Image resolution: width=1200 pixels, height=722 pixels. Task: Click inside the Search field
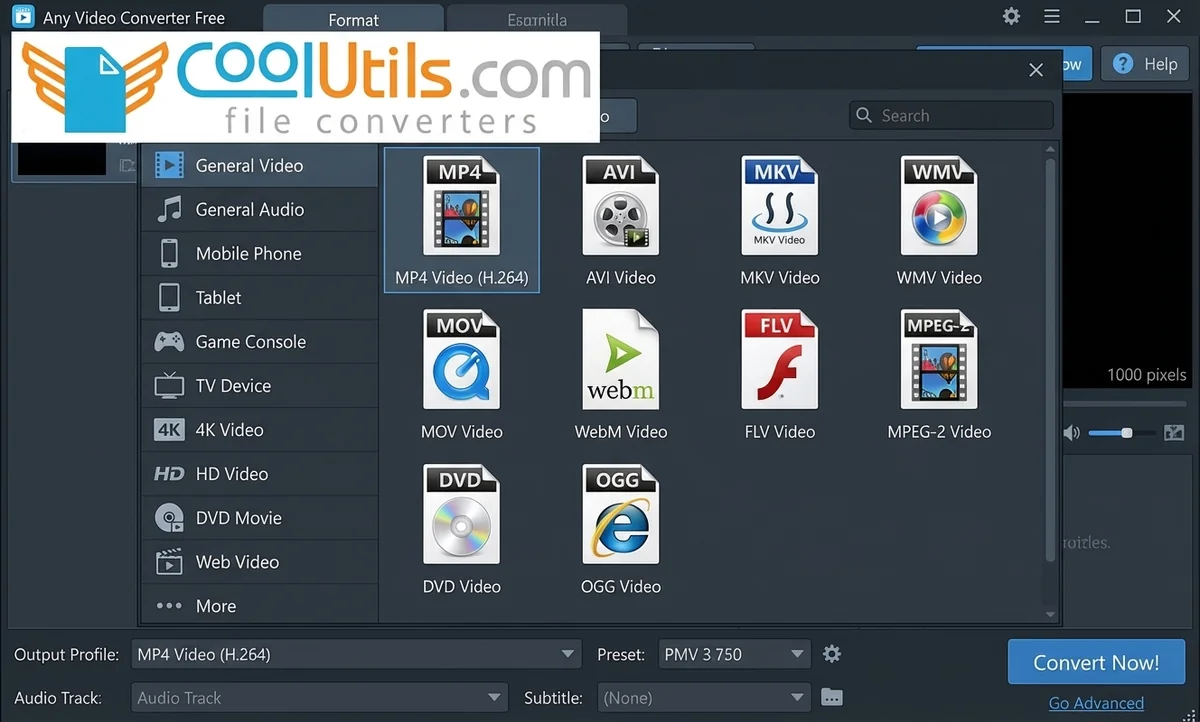[950, 115]
